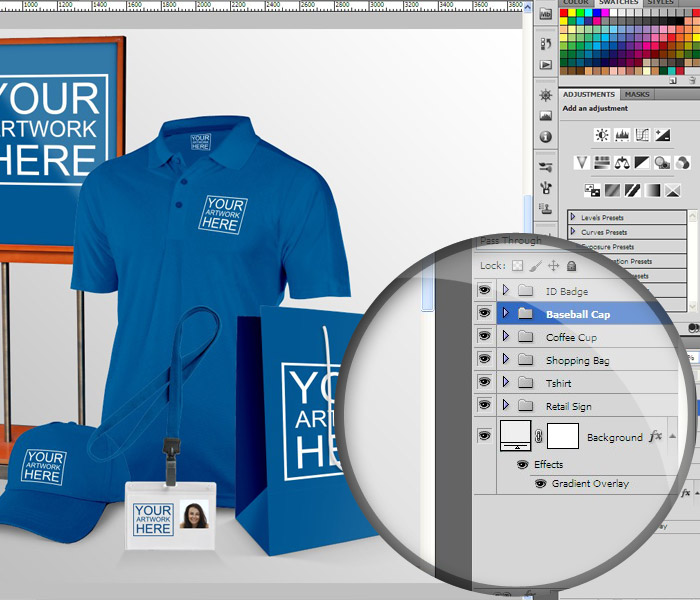This screenshot has width=700, height=600.
Task: Click the Background layer mask link icon
Action: (539, 436)
